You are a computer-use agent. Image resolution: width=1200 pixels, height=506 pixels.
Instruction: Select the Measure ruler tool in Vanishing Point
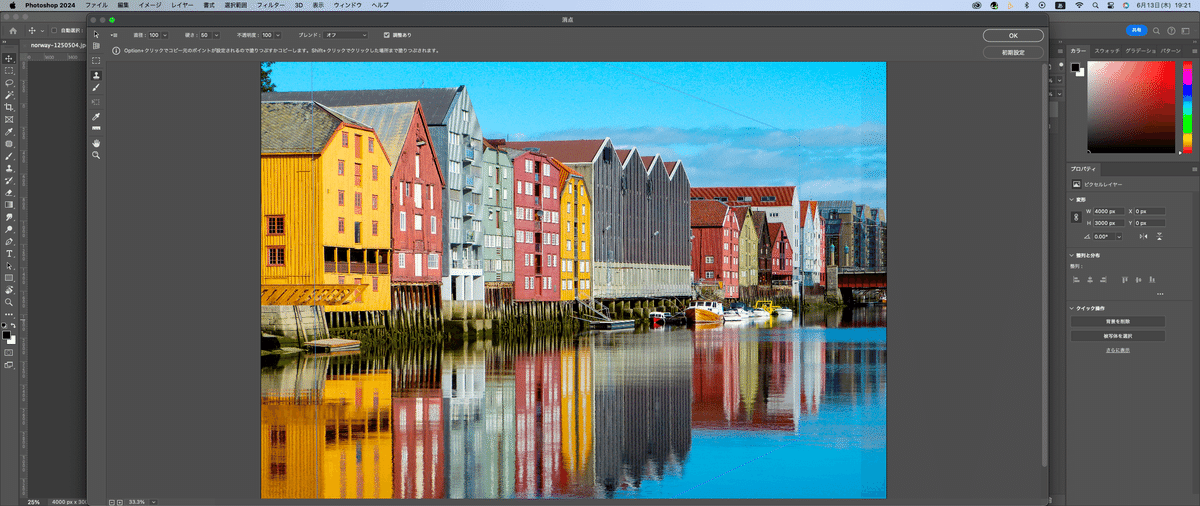[96, 129]
